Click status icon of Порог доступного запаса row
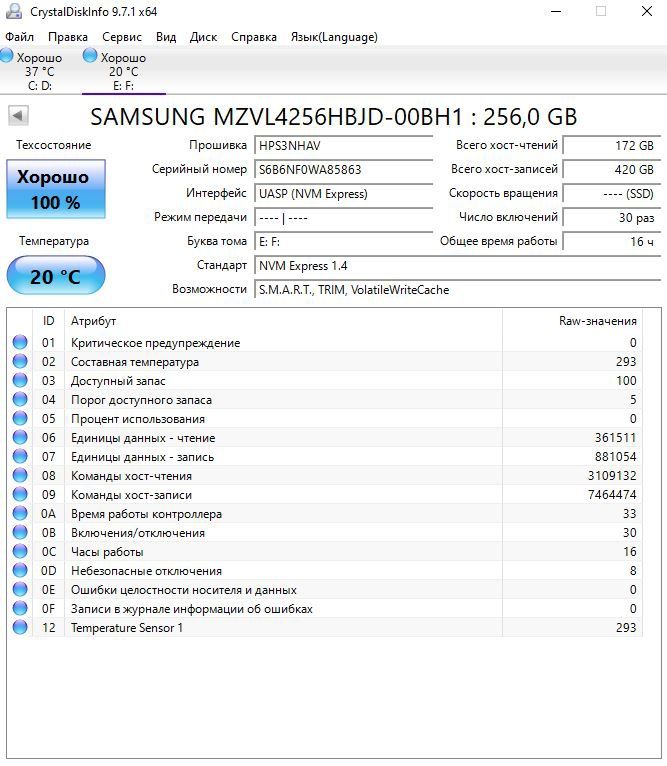 [20, 399]
